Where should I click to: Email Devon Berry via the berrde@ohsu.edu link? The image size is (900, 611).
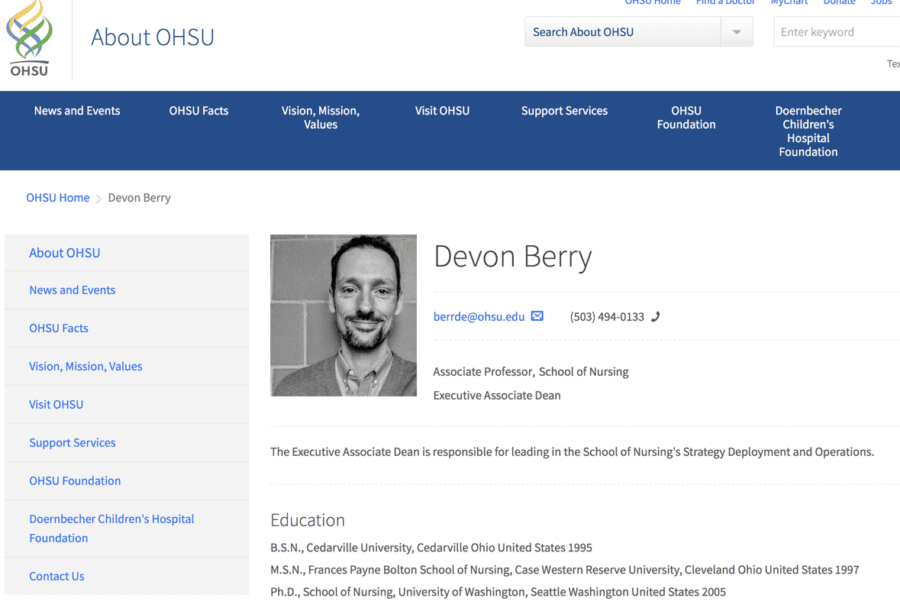(478, 316)
